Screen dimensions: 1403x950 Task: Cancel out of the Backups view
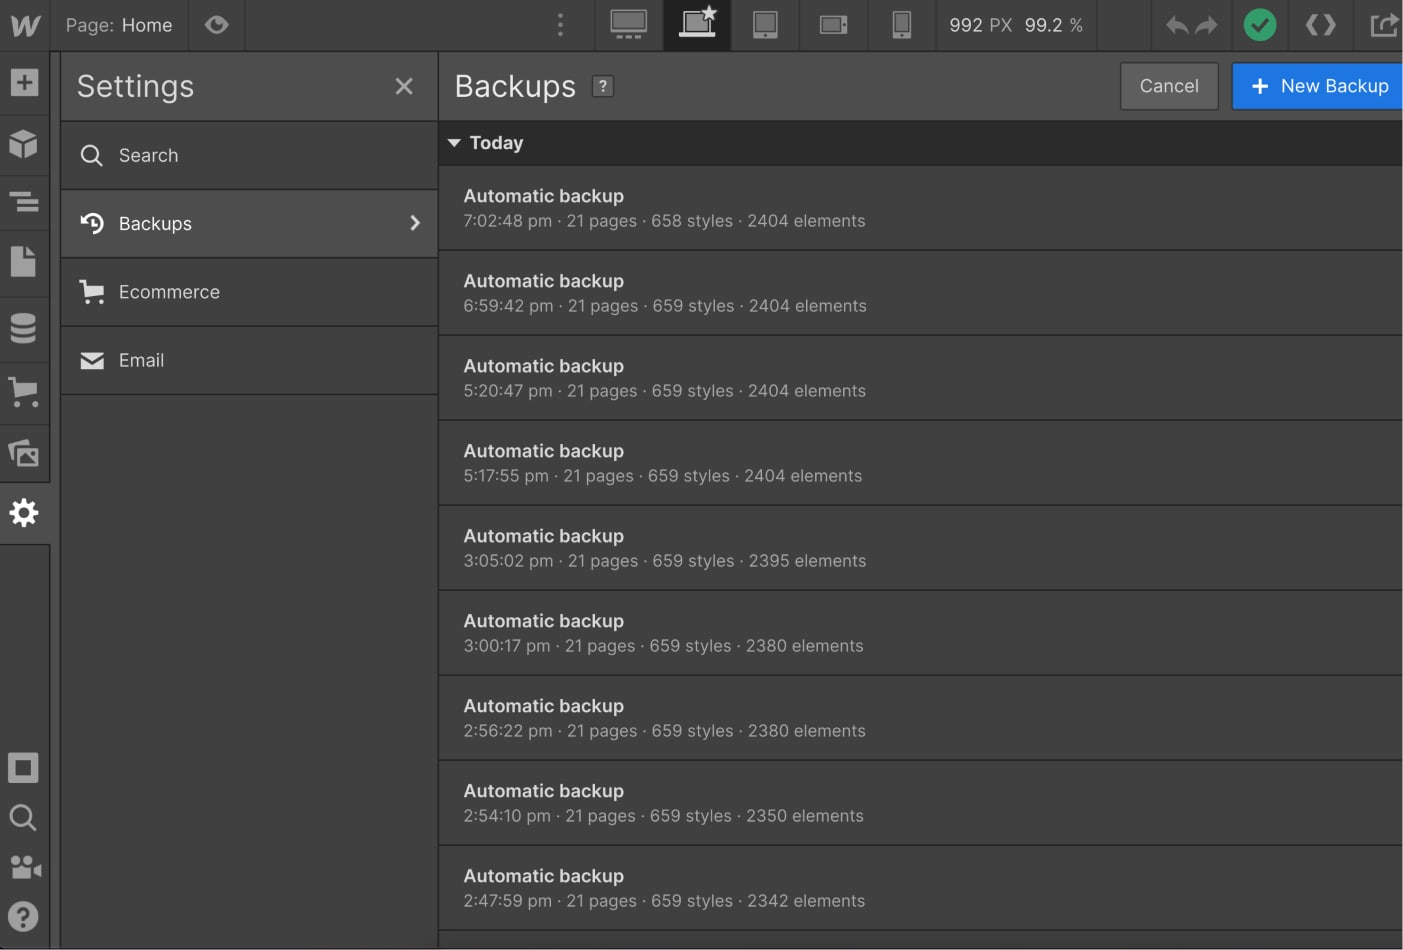[x=1168, y=85]
